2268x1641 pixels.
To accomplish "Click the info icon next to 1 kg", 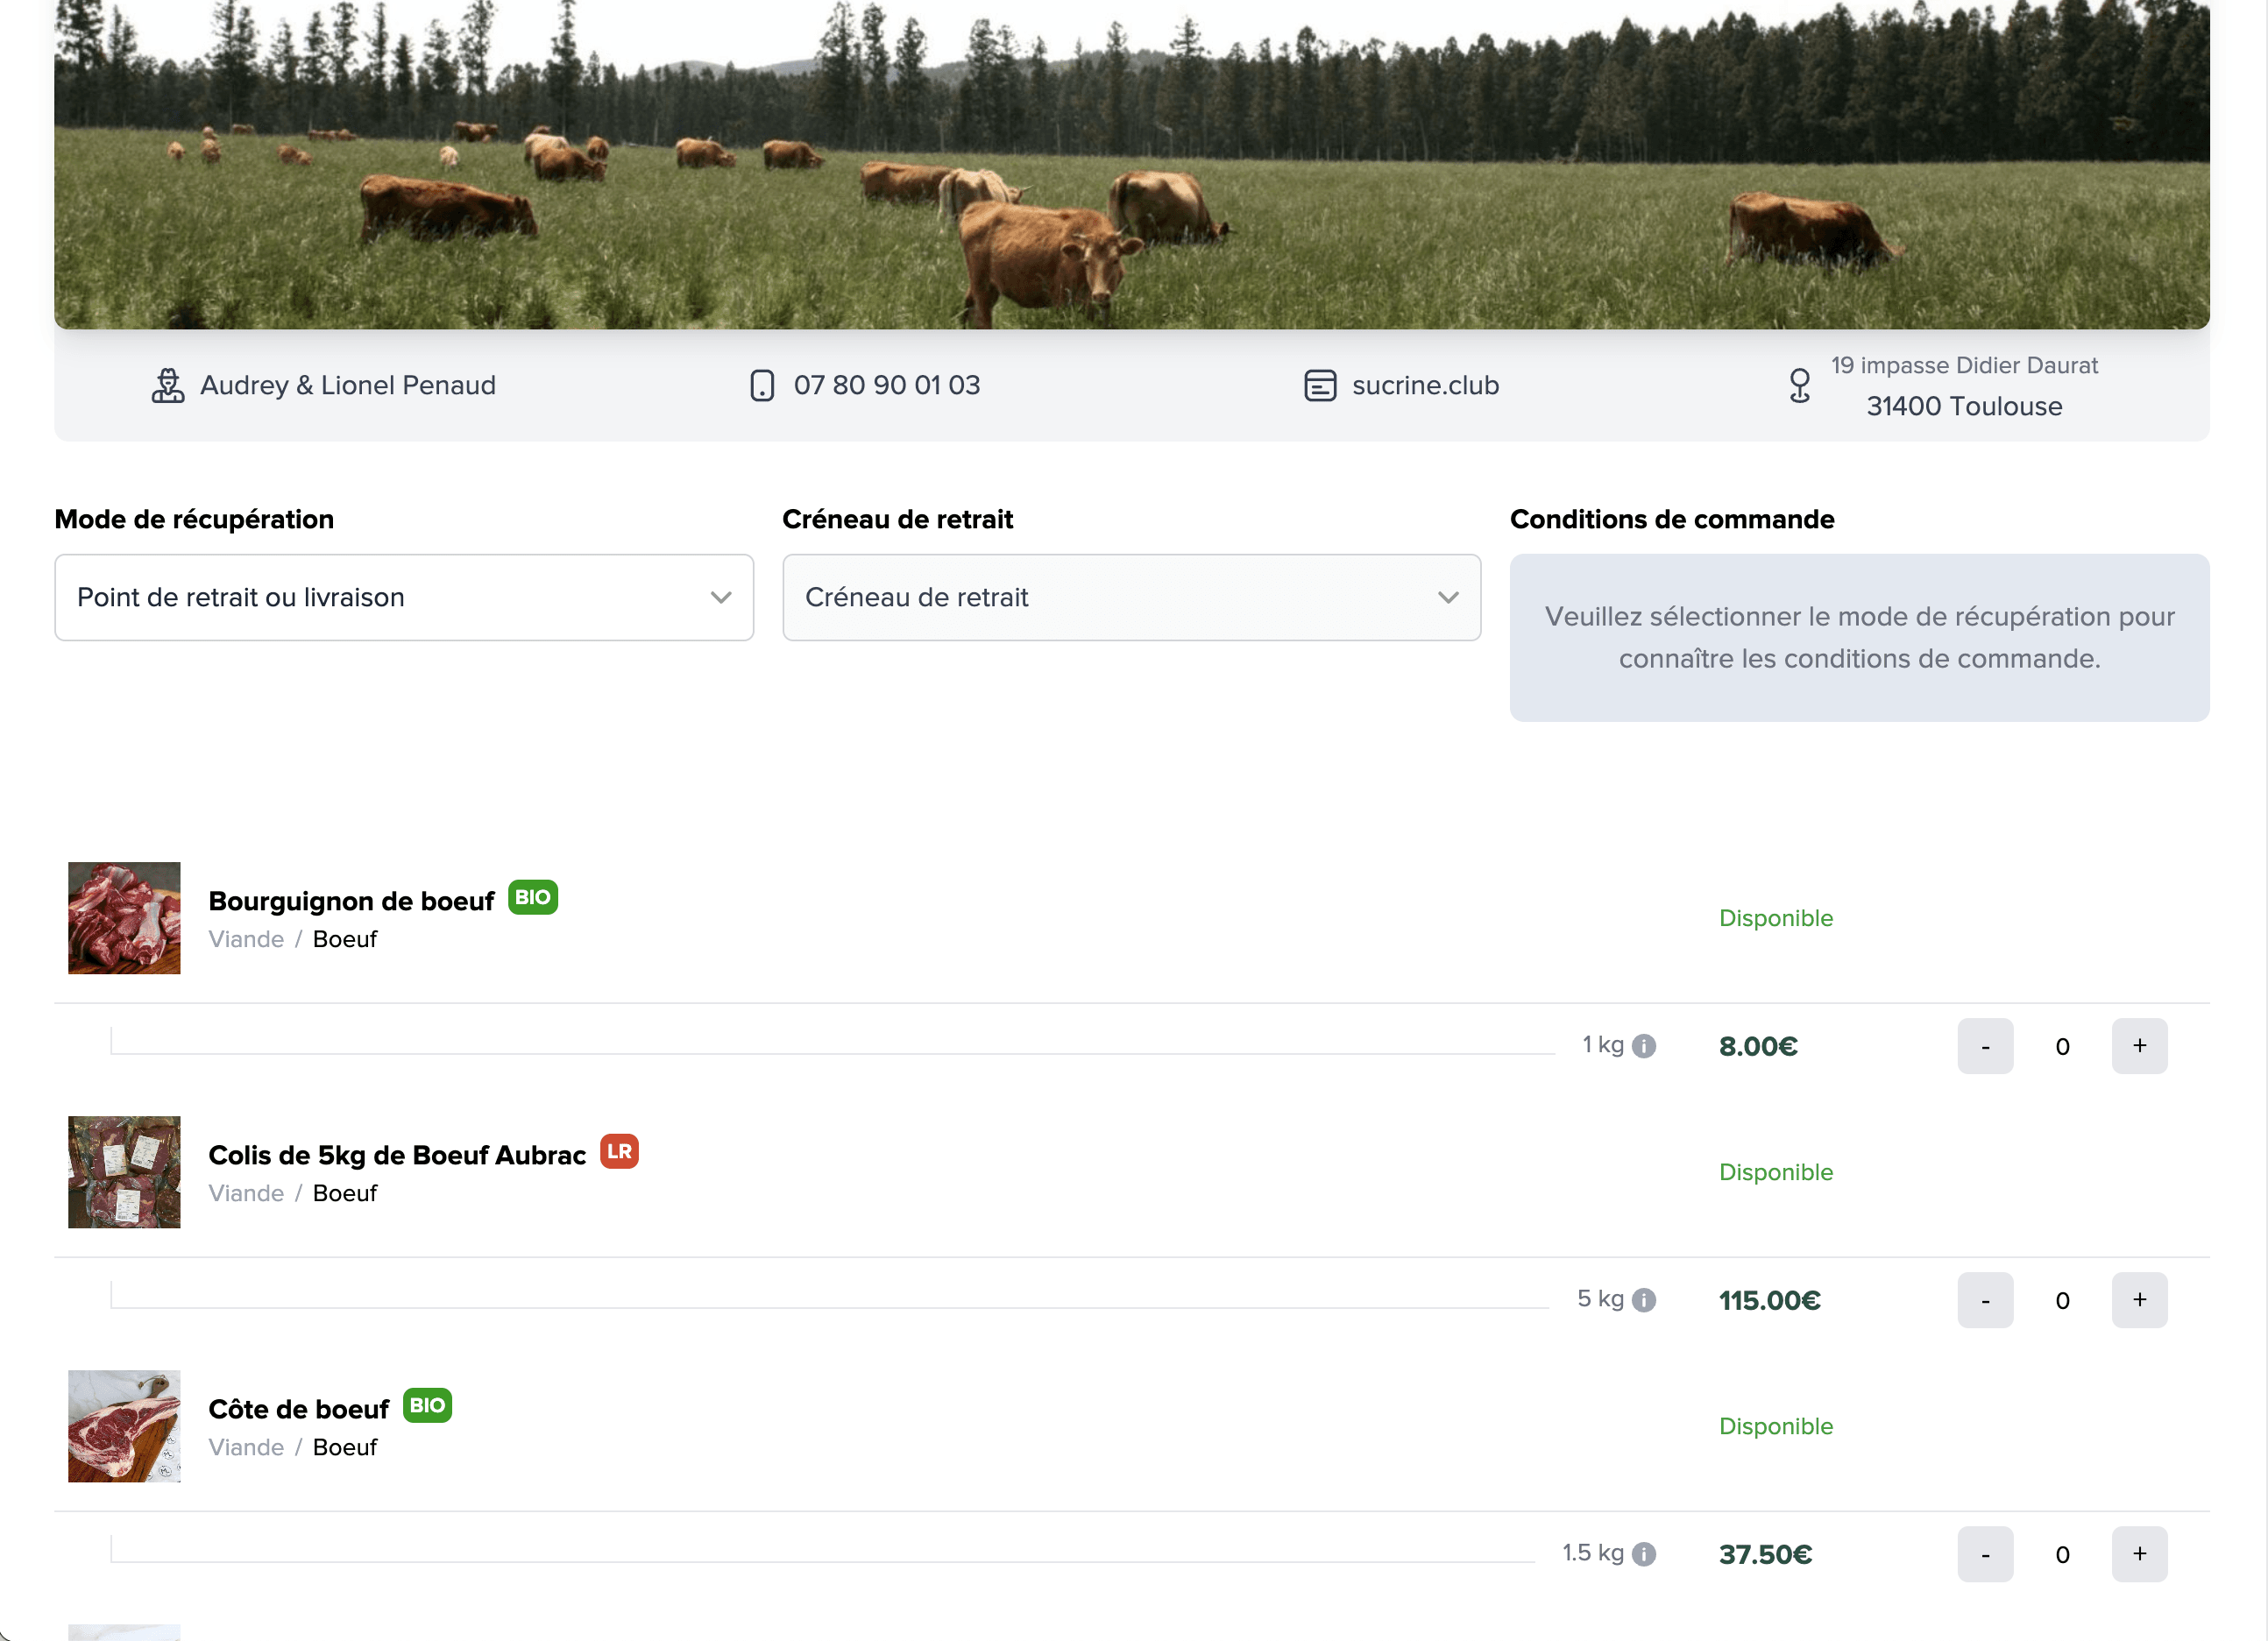I will pos(1644,1046).
